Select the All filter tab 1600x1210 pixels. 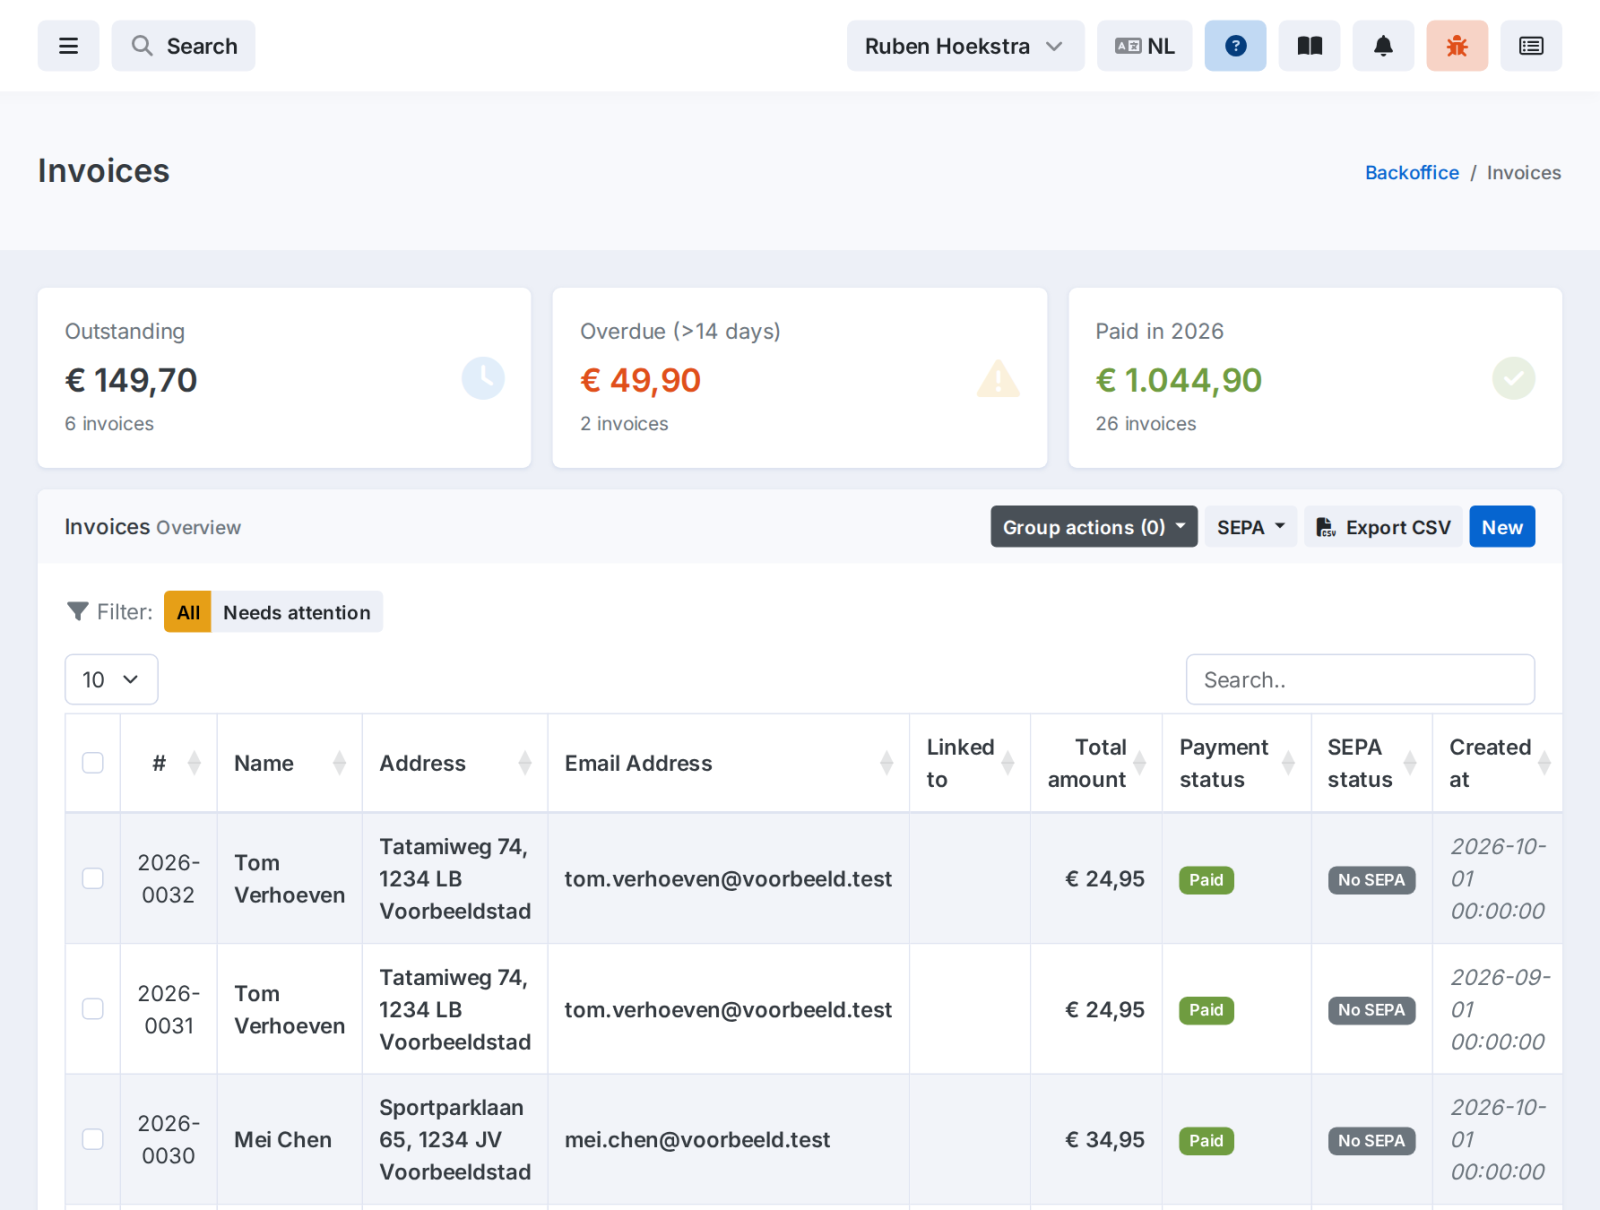pyautogui.click(x=188, y=612)
